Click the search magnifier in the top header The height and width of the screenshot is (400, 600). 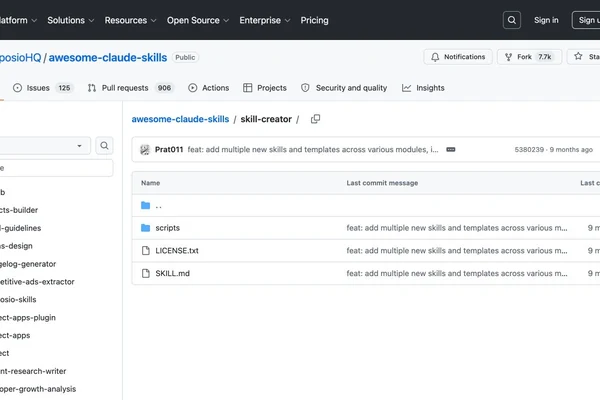tap(512, 20)
